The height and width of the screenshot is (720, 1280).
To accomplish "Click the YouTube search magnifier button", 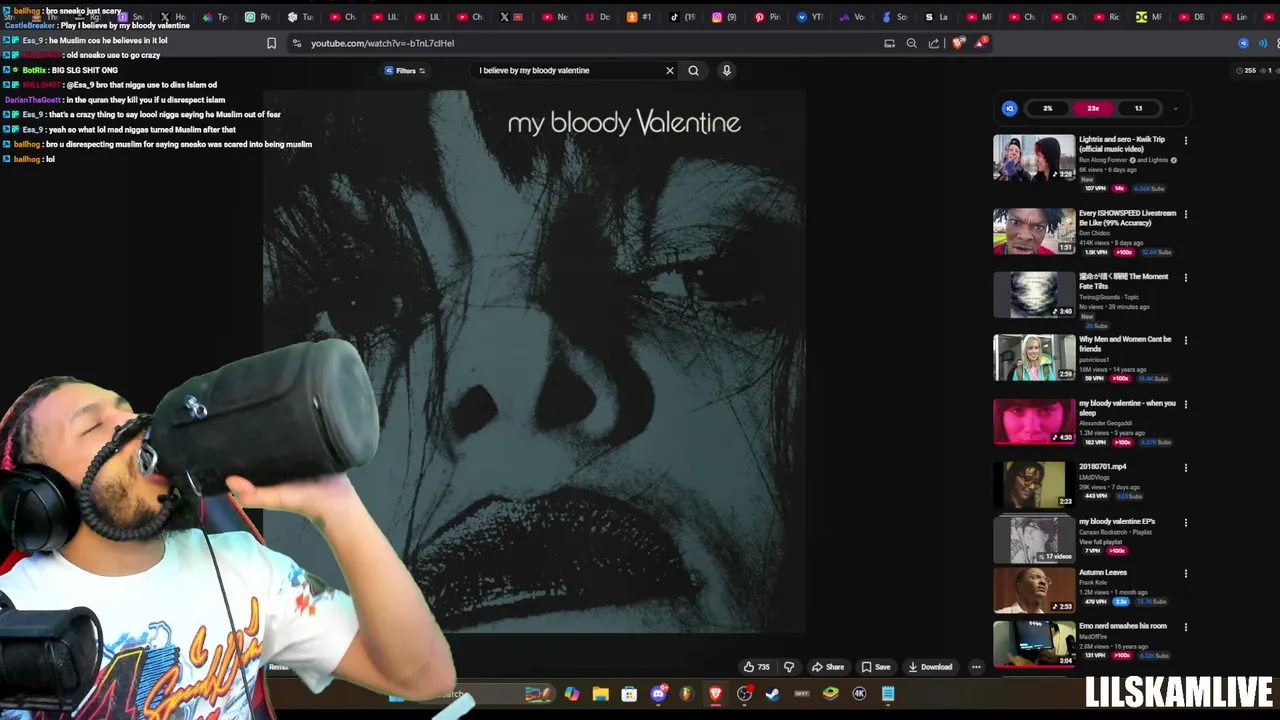I will (693, 70).
